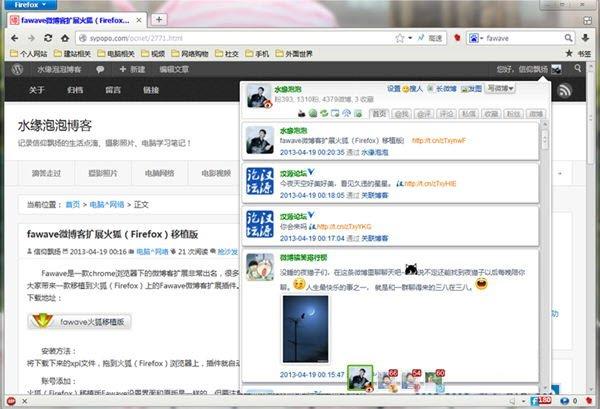The height and width of the screenshot is (409, 600).
Task: Bookmark this page with the star icon
Action: tap(400, 38)
